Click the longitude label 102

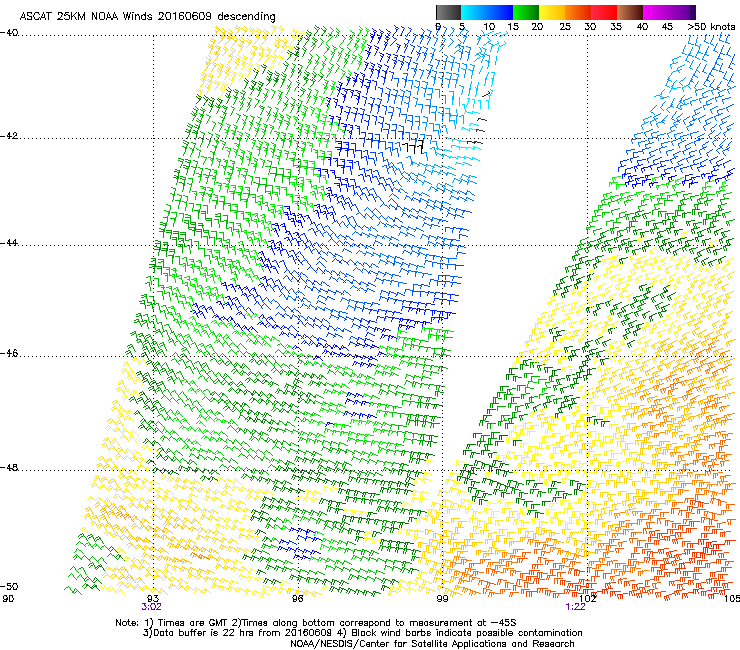coord(588,599)
